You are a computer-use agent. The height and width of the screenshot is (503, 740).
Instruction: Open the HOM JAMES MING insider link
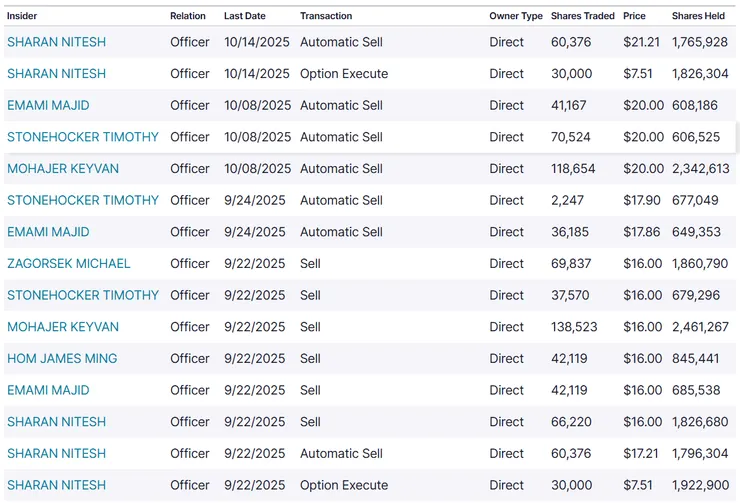click(x=62, y=359)
